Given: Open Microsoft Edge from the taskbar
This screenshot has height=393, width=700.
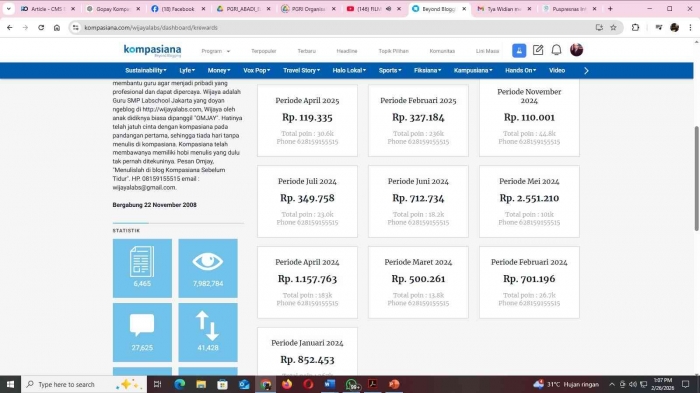Looking at the screenshot, I should point(179,384).
